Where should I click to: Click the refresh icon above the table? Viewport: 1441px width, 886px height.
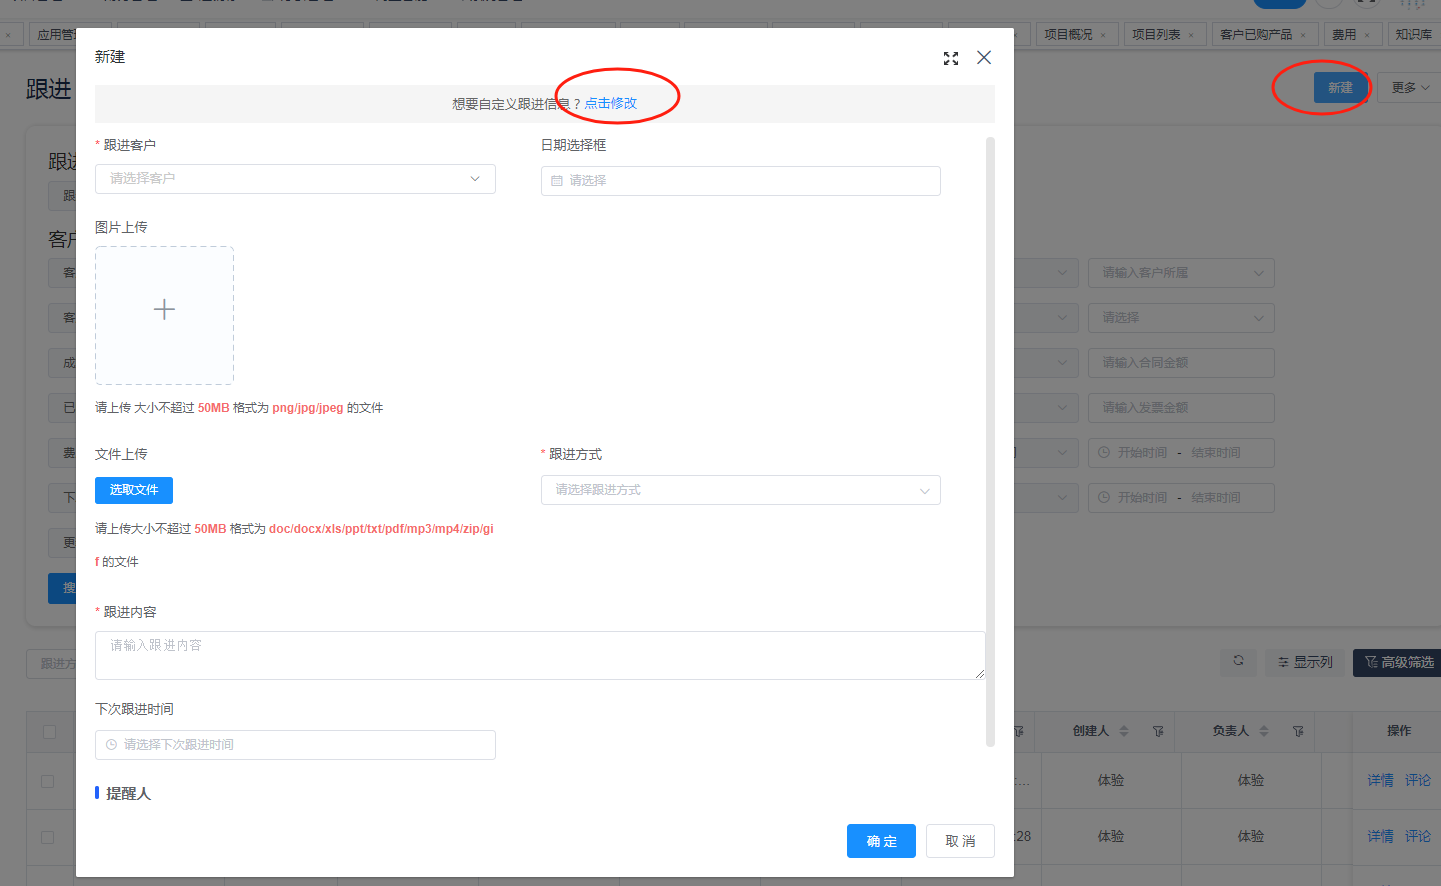(1238, 661)
